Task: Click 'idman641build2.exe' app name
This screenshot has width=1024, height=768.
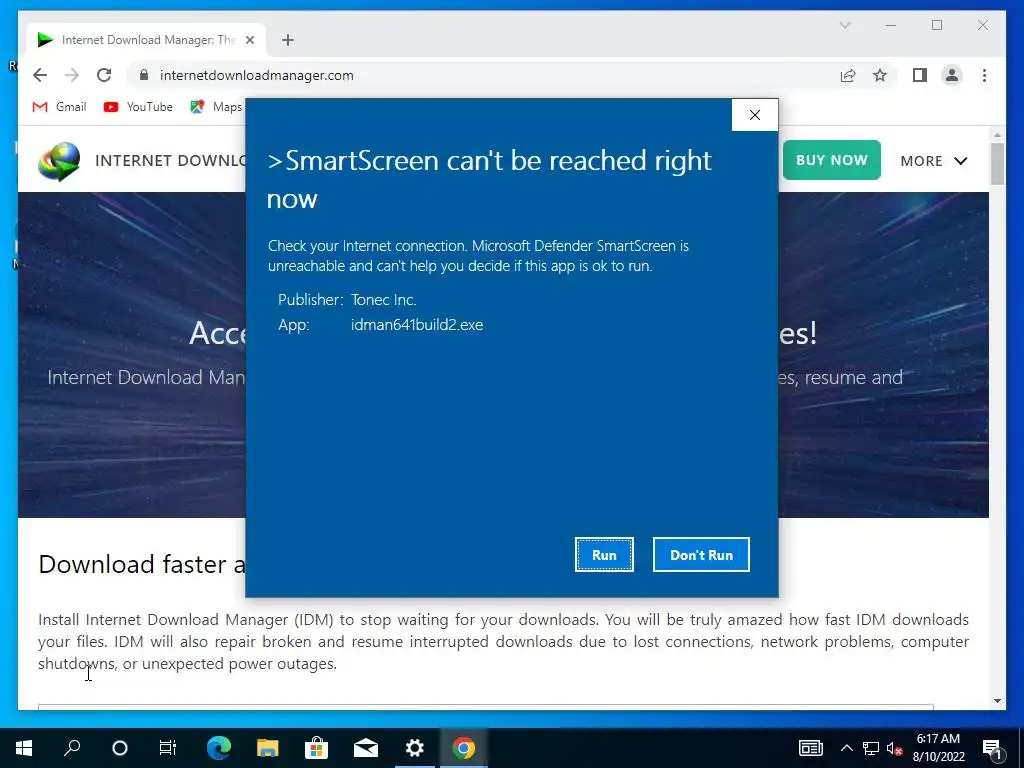Action: [x=417, y=325]
